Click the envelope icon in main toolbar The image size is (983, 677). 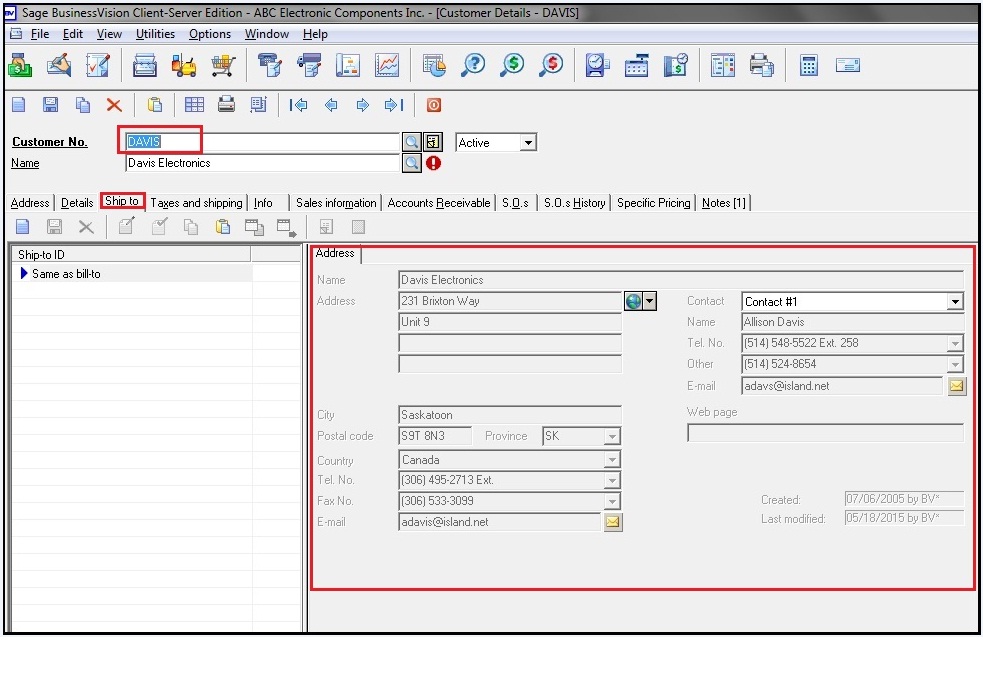coord(848,65)
